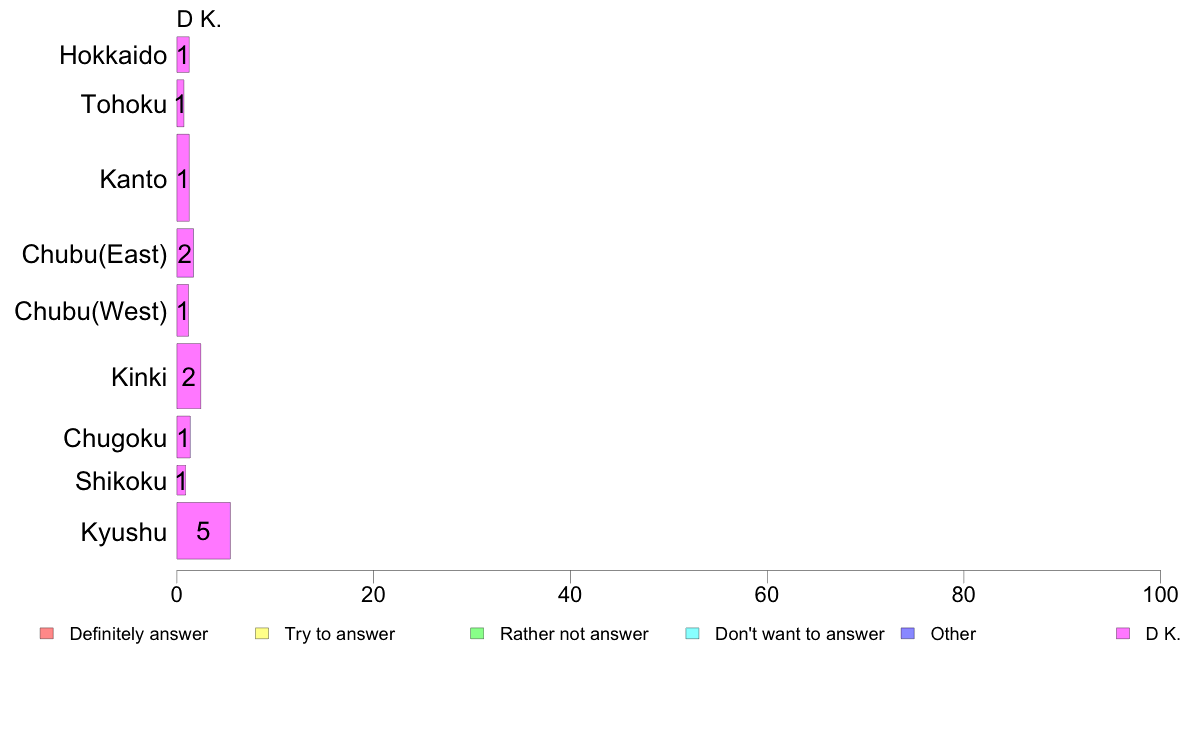This screenshot has height=736, width=1188.
Task: Select the Kyushu bar showing 5
Action: [x=204, y=531]
